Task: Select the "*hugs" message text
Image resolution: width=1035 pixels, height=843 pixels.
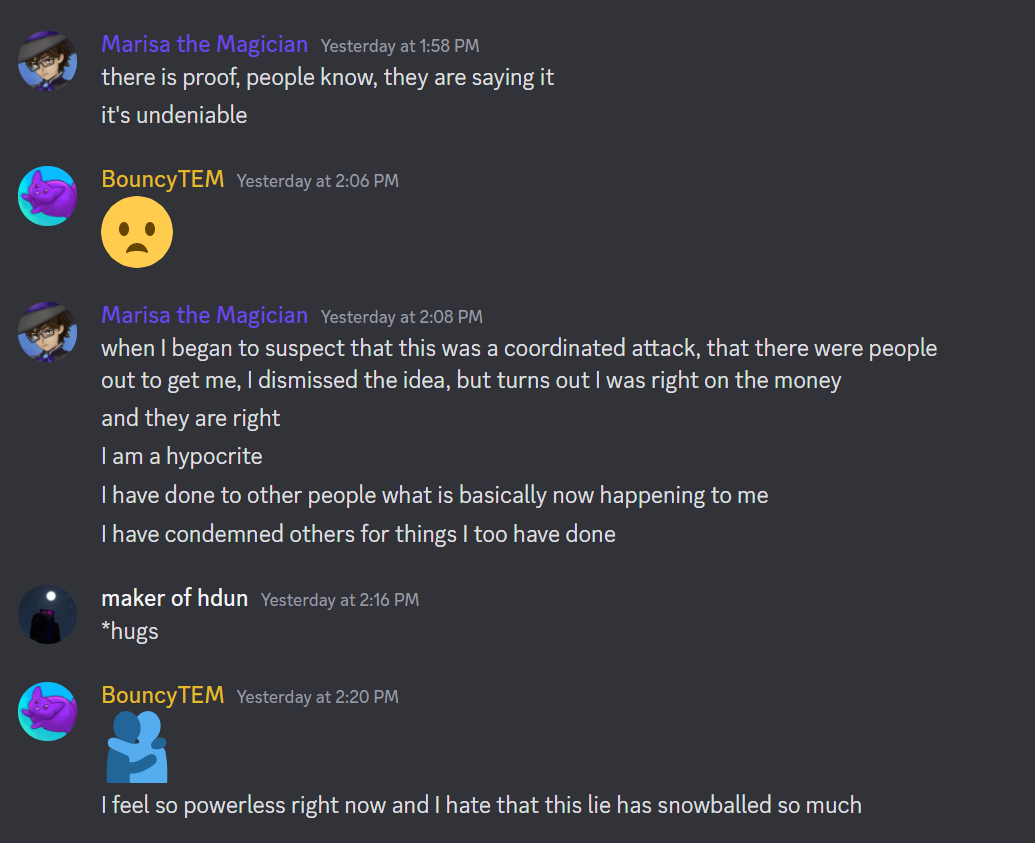Action: pos(130,631)
